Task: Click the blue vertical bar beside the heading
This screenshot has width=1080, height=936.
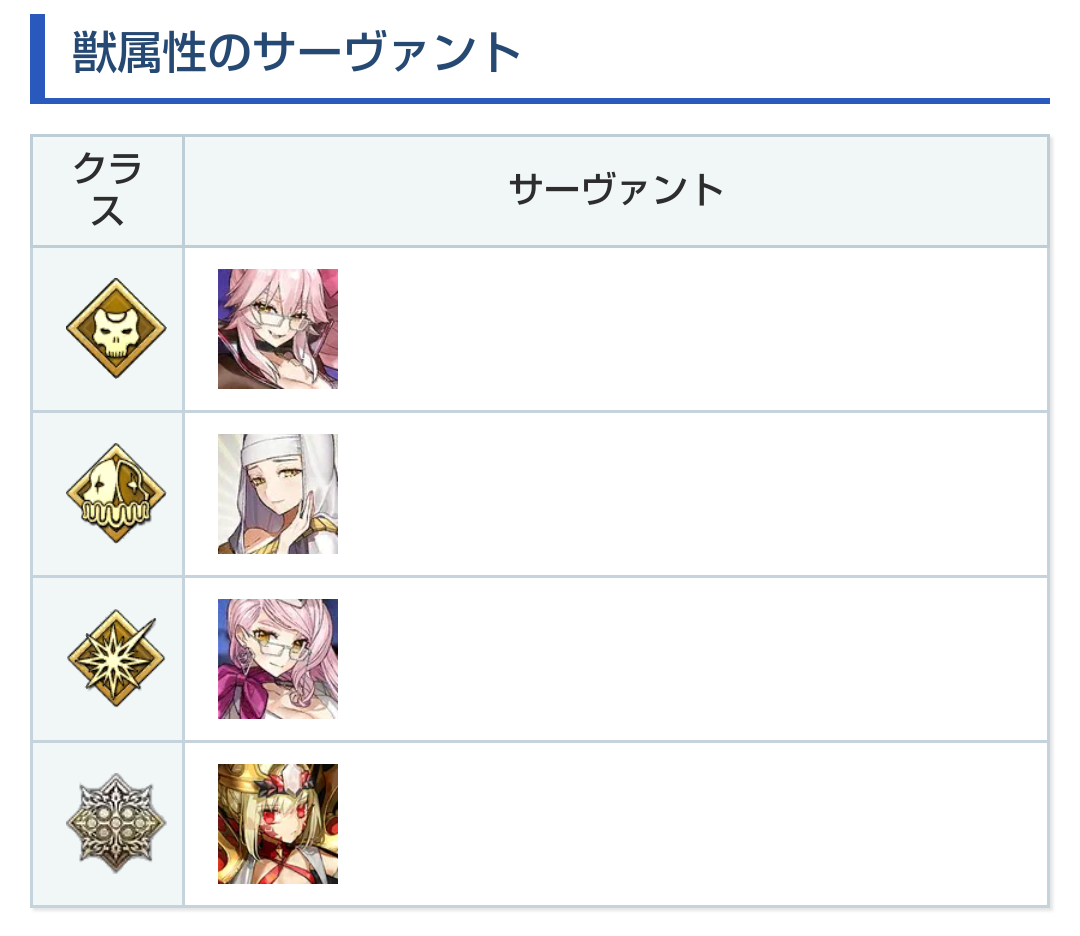Action: pyautogui.click(x=37, y=58)
